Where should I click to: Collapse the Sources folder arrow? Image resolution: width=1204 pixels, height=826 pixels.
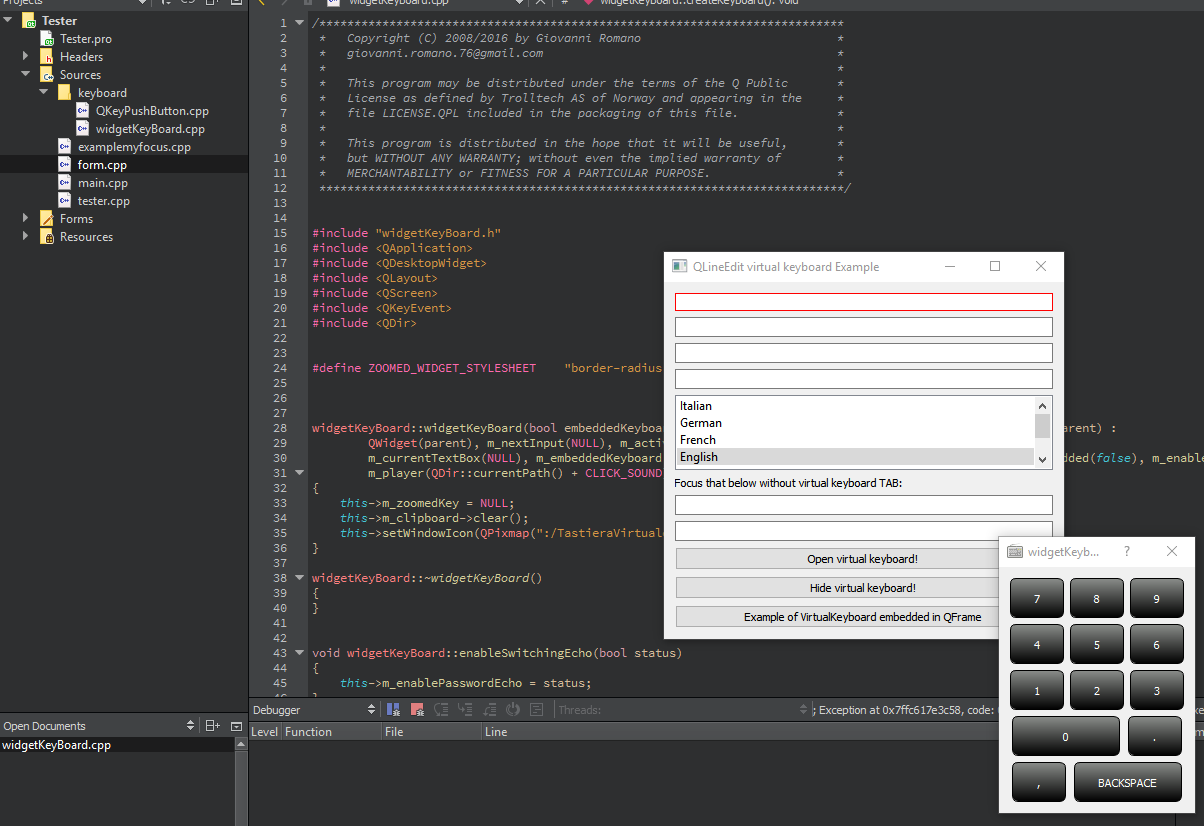click(26, 74)
